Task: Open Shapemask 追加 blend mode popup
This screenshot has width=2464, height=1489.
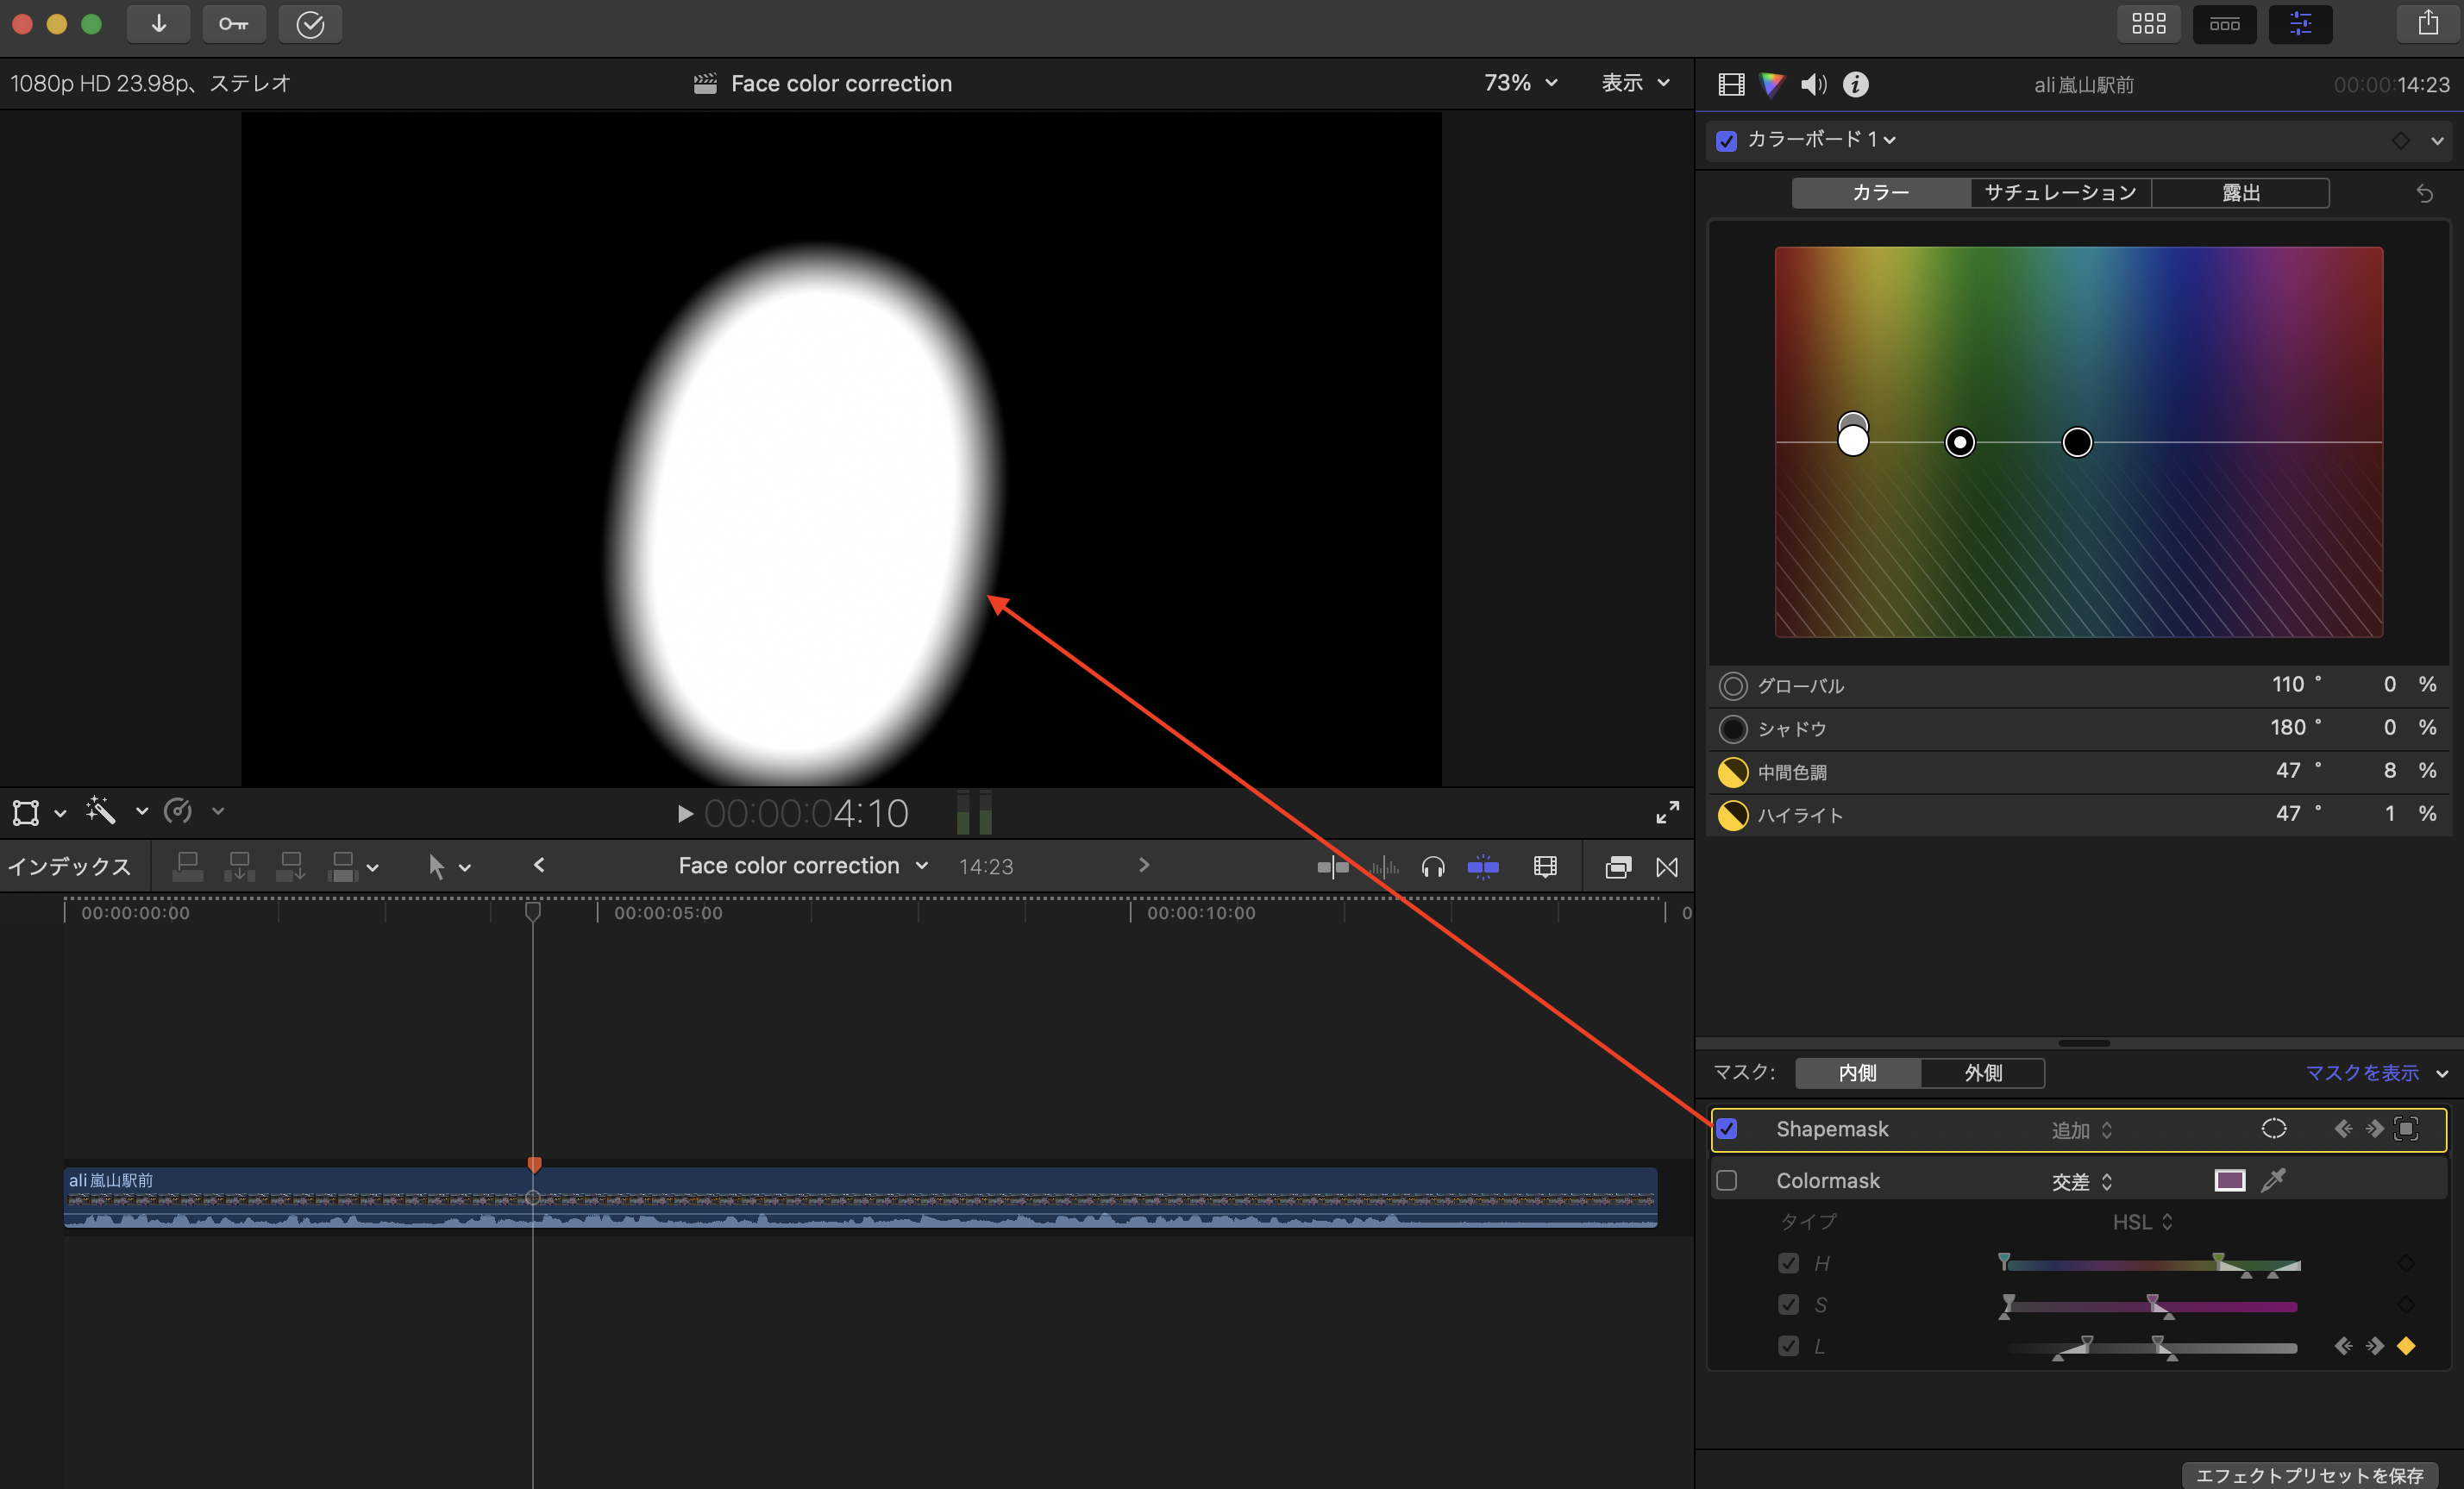Action: [2082, 1130]
